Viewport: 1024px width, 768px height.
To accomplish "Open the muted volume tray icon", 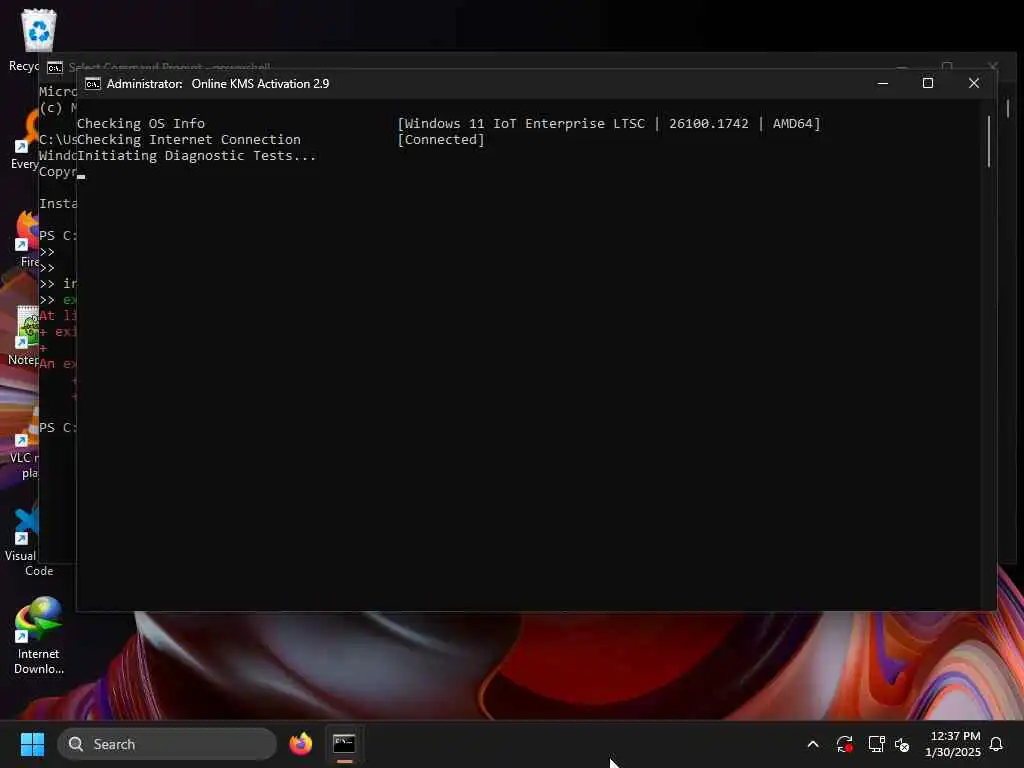I will pos(902,744).
